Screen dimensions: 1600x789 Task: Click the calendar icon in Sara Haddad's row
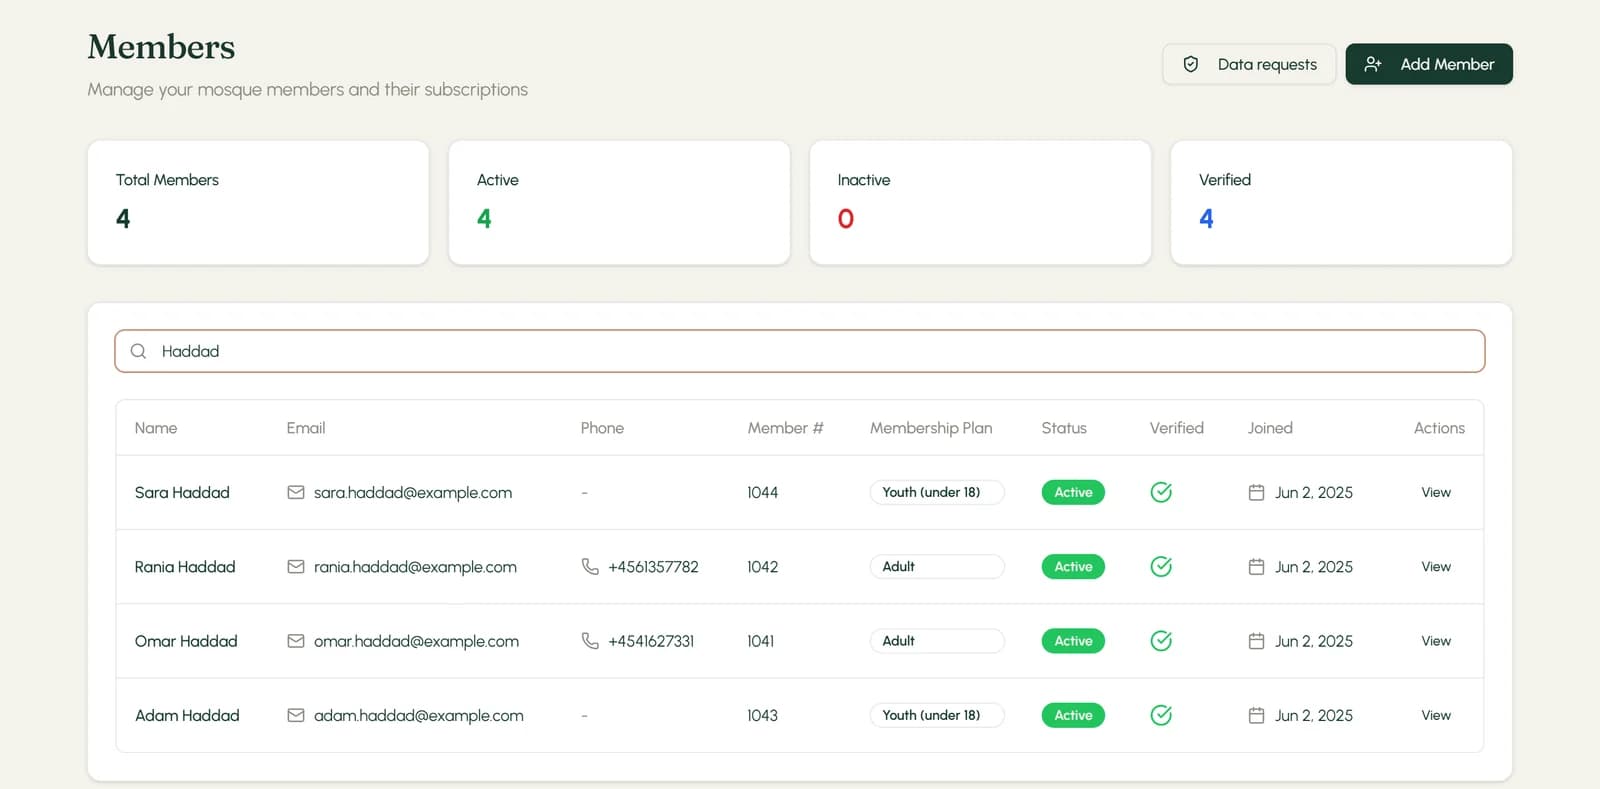[1257, 492]
